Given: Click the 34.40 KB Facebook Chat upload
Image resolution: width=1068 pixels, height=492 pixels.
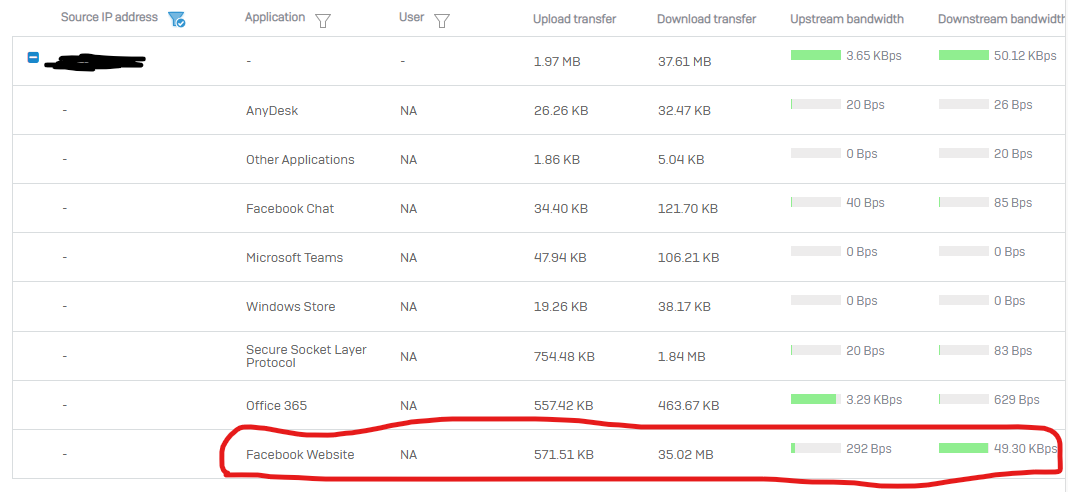Looking at the screenshot, I should [x=561, y=209].
